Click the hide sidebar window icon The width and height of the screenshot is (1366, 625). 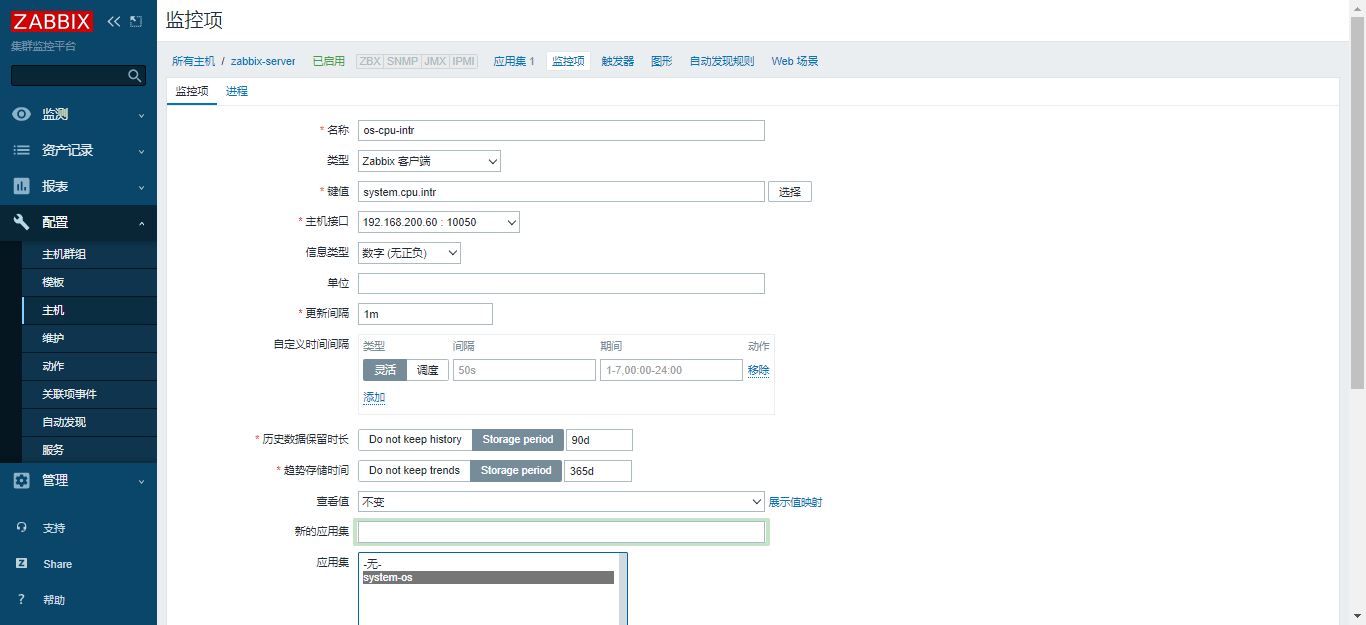pyautogui.click(x=136, y=21)
